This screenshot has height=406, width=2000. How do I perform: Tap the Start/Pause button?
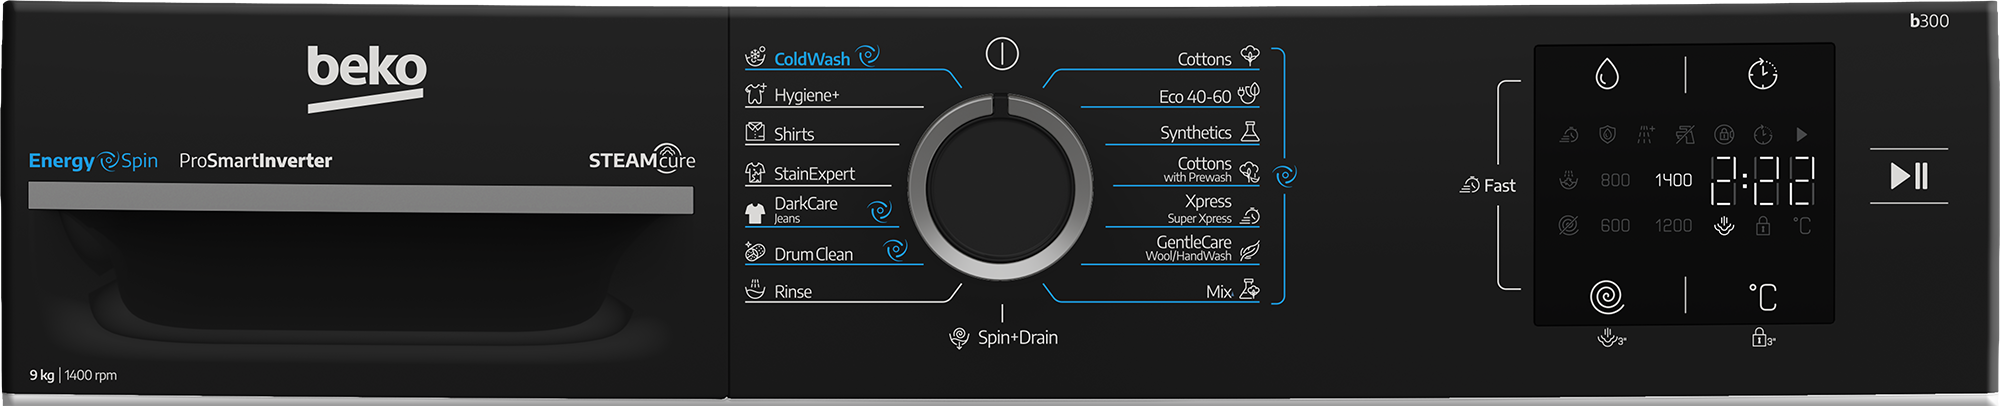[1909, 176]
